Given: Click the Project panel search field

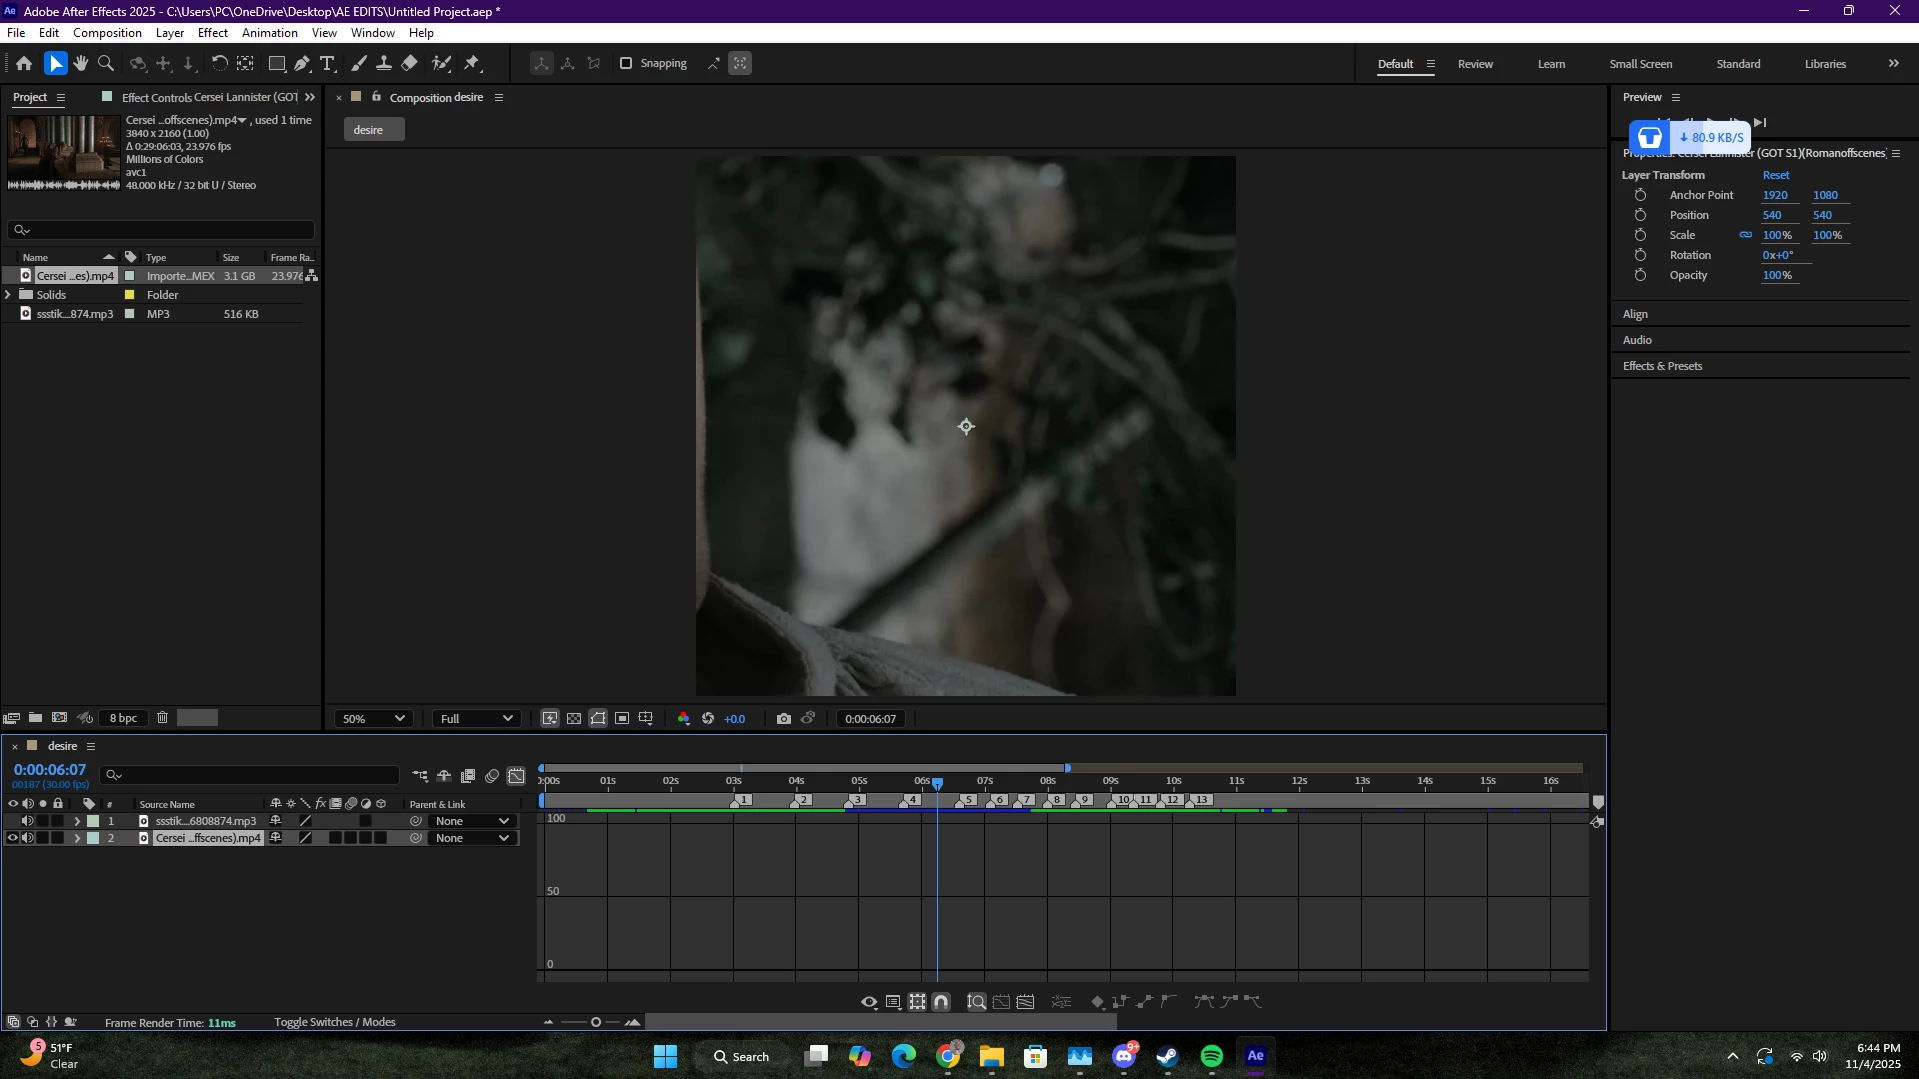Looking at the screenshot, I should (x=160, y=230).
